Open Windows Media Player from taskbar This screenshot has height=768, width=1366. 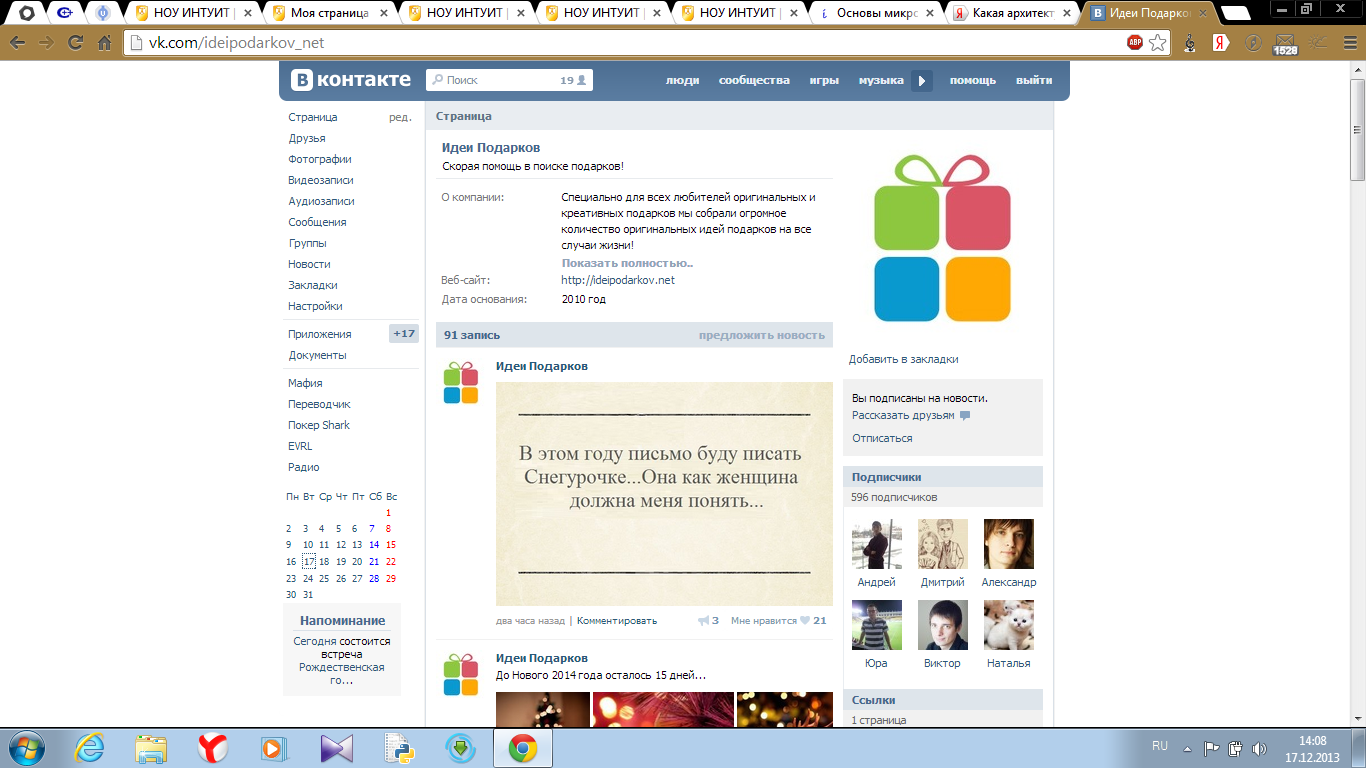click(x=273, y=748)
